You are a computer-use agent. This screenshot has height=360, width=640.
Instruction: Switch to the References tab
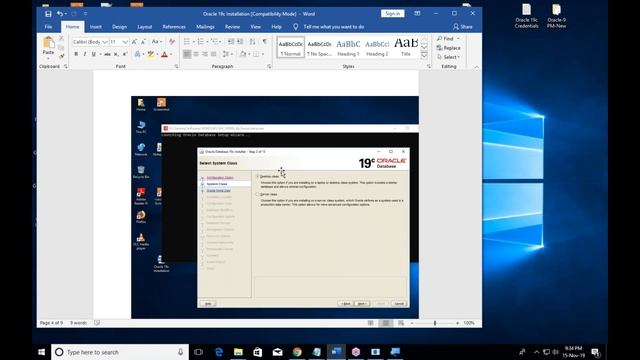(174, 27)
